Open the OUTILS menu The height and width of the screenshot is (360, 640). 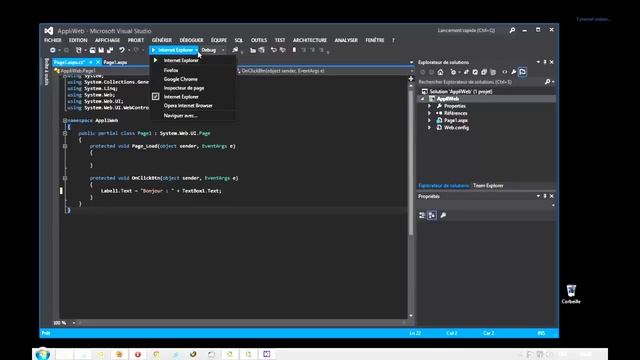pyautogui.click(x=259, y=40)
